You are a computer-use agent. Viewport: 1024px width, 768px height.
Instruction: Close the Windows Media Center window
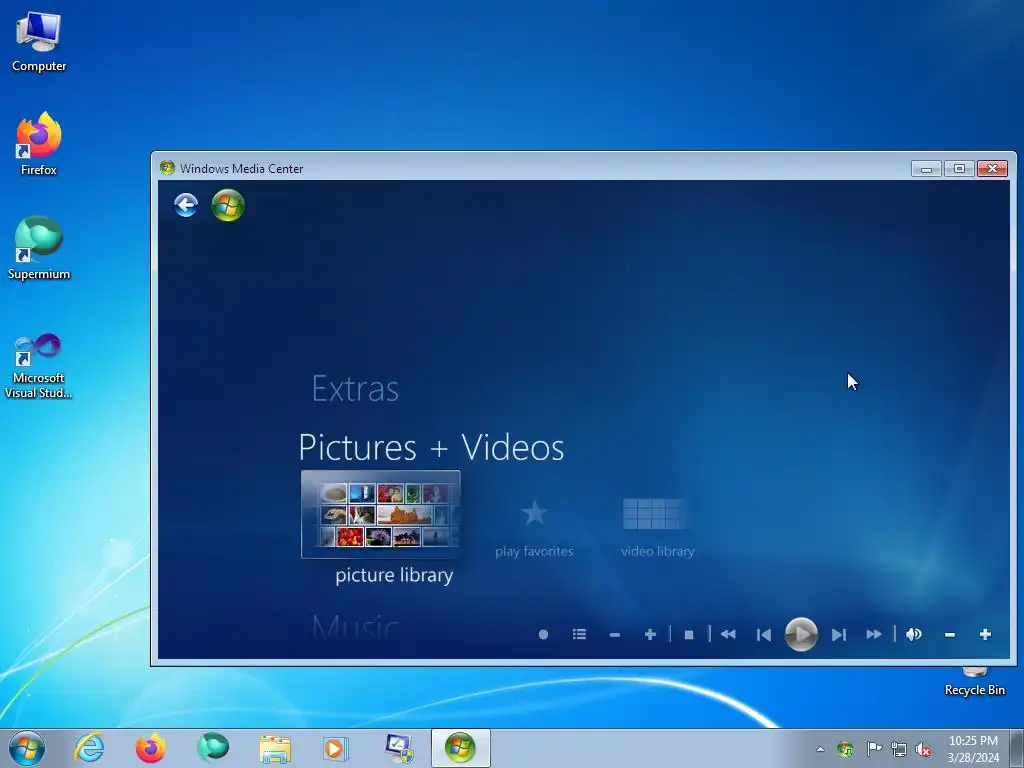(993, 168)
